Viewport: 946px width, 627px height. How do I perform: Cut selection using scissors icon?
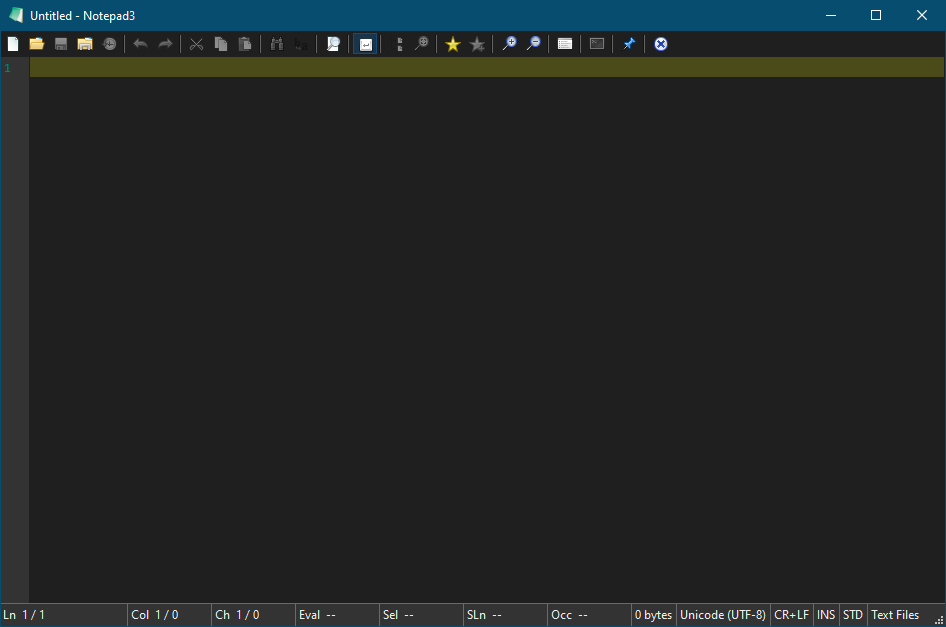click(x=196, y=44)
